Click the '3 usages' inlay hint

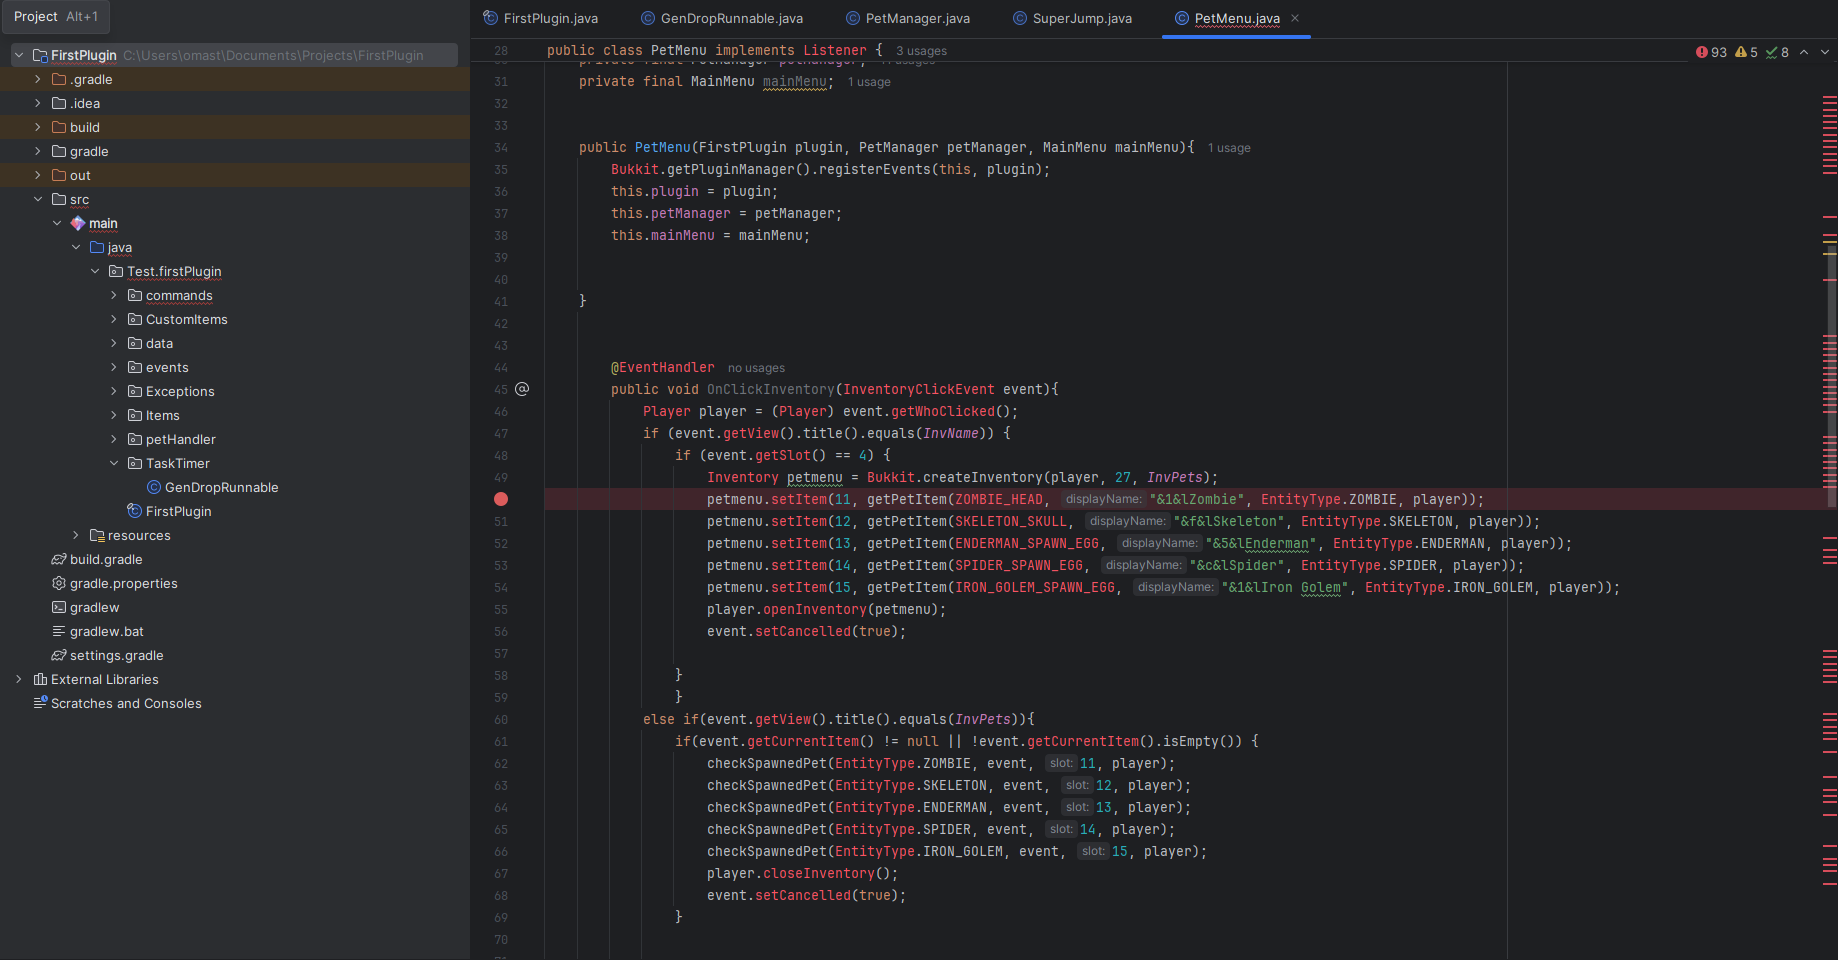click(921, 51)
